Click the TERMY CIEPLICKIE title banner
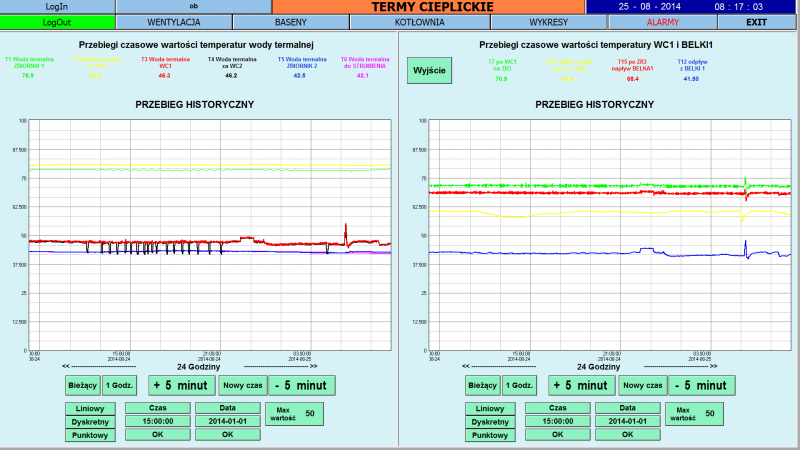This screenshot has width=800, height=450. point(429,7)
